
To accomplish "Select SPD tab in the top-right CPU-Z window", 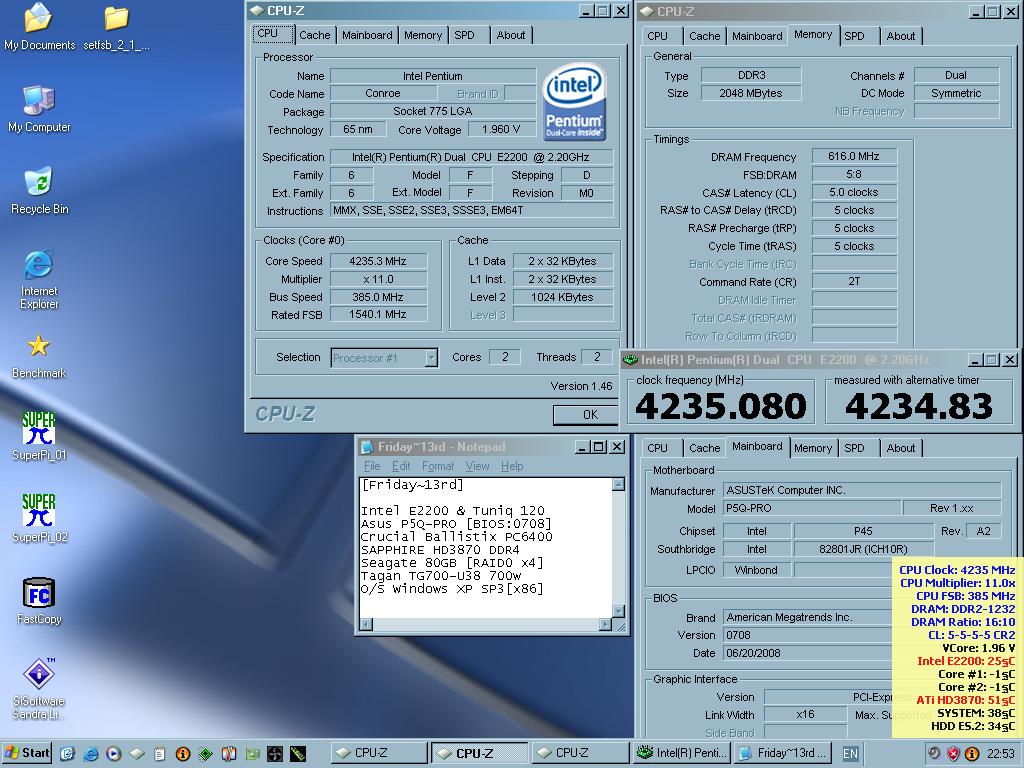I will pyautogui.click(x=854, y=37).
